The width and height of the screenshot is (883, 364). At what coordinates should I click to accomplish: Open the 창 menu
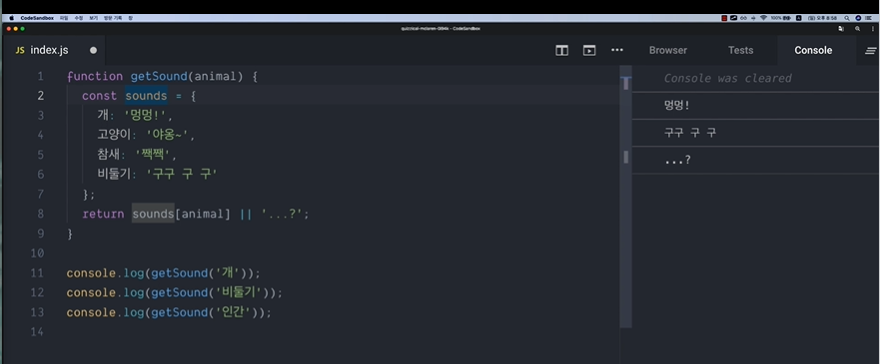130,18
